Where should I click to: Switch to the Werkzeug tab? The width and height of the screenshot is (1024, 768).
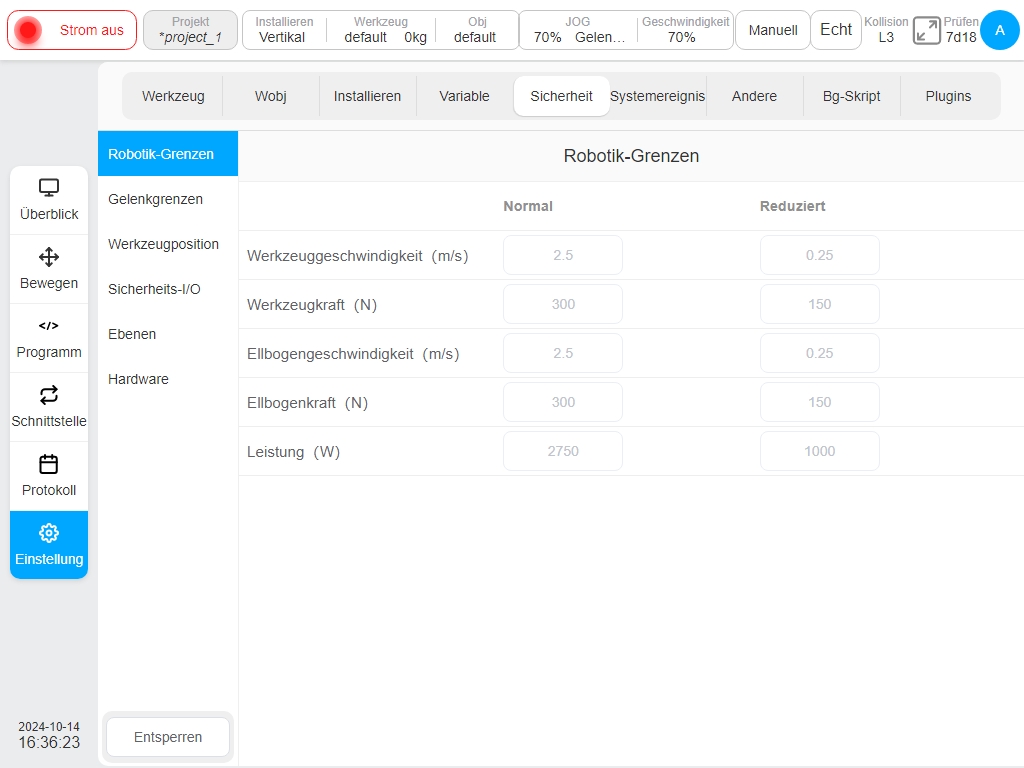pyautogui.click(x=173, y=96)
